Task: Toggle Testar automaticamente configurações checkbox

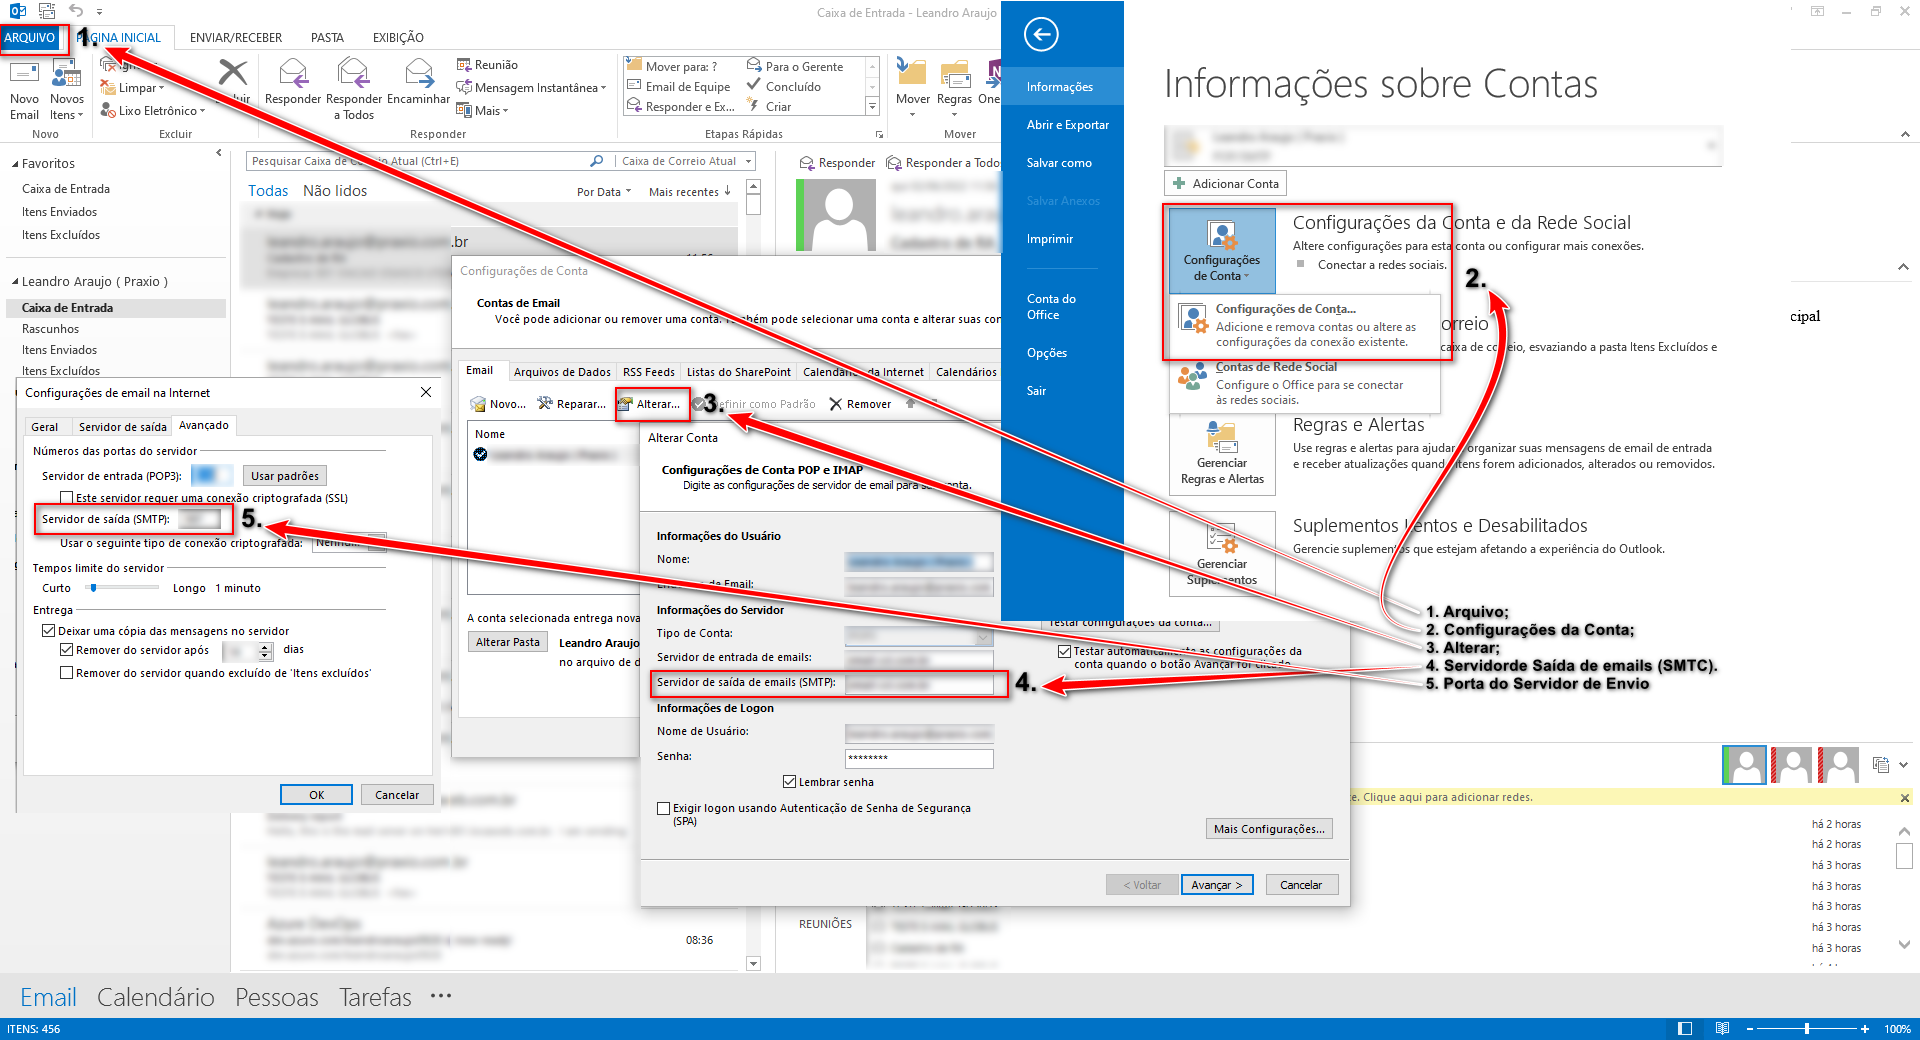Action: [x=1064, y=651]
